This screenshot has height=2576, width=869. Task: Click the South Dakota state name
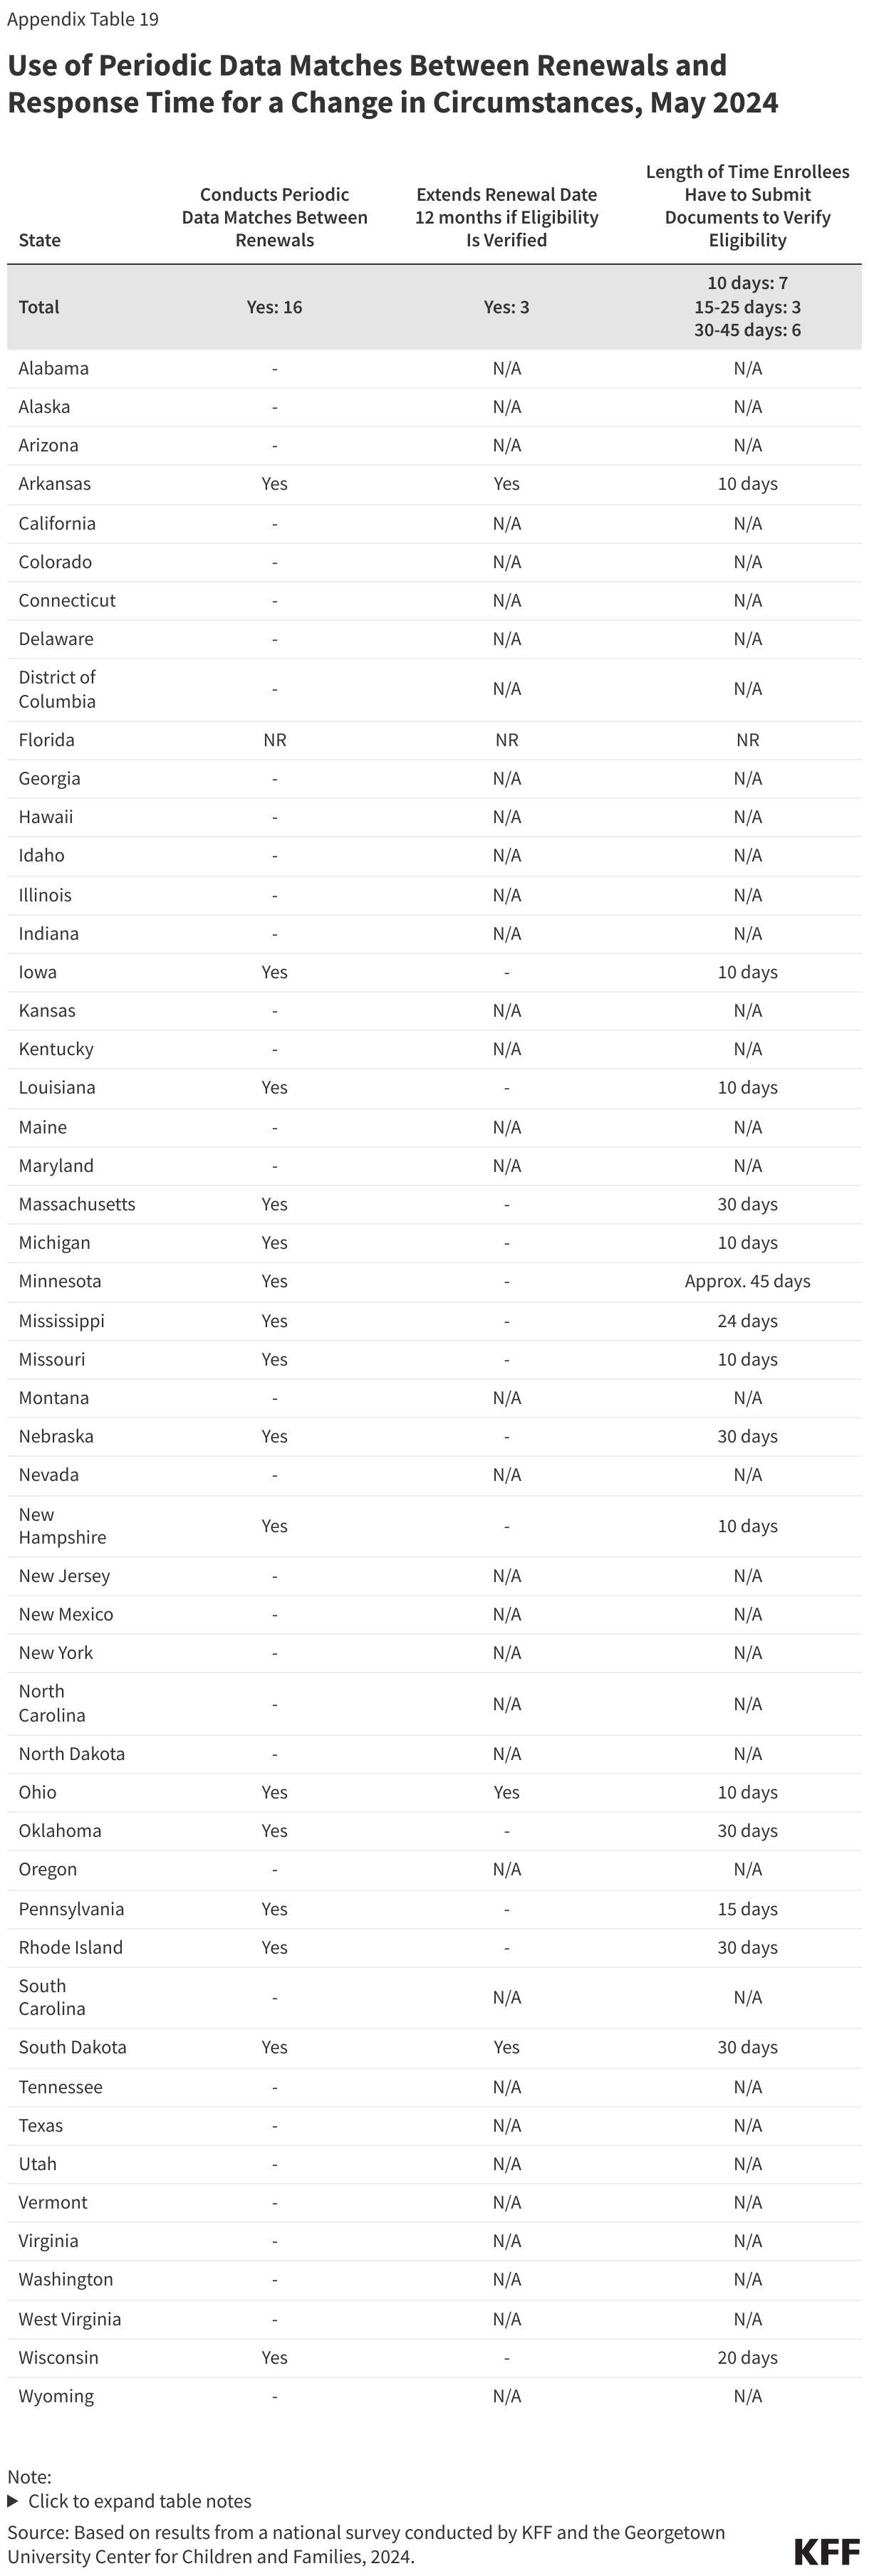click(x=73, y=2047)
